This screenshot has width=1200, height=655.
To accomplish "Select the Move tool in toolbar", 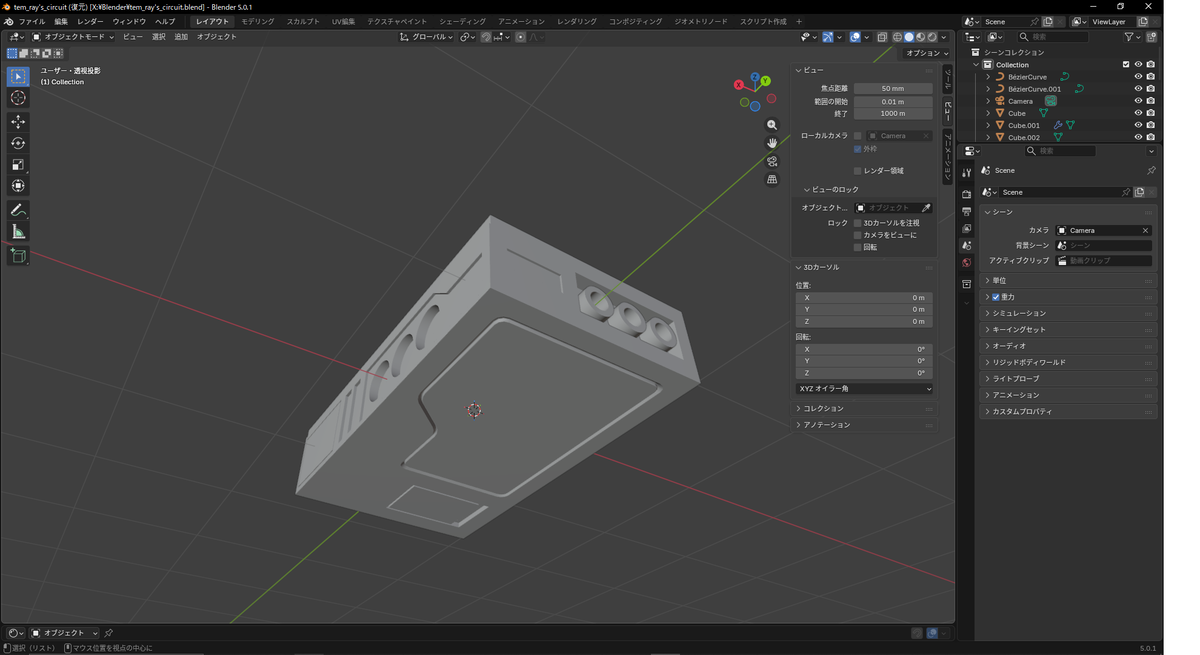I will click(18, 121).
